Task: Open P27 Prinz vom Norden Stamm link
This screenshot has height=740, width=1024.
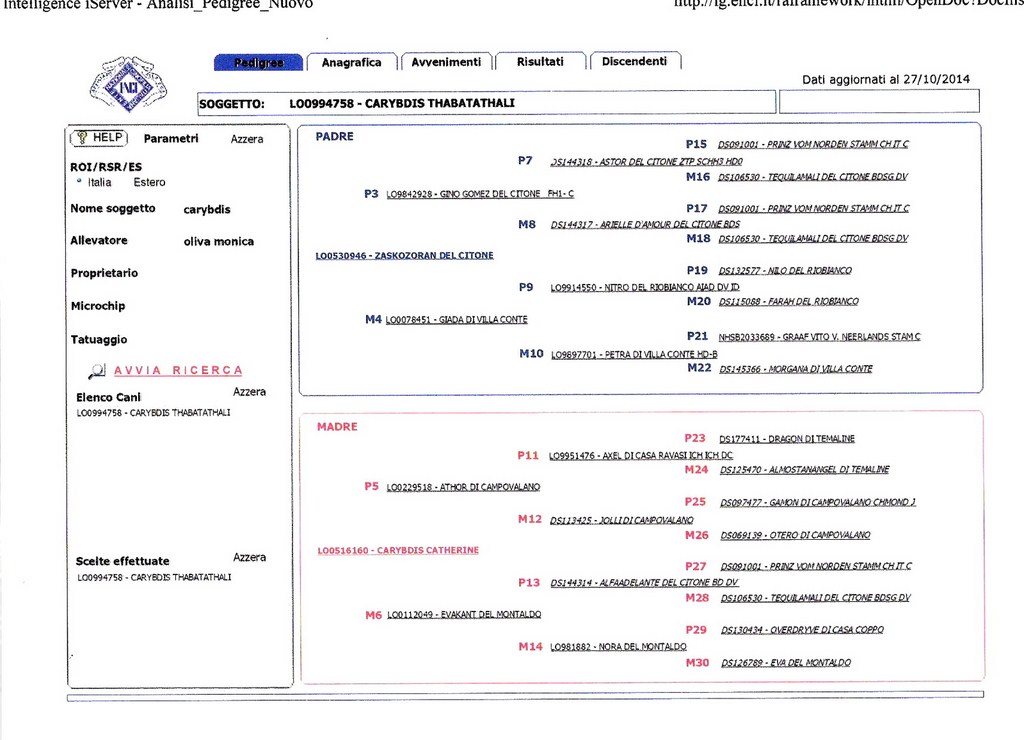Action: 816,566
